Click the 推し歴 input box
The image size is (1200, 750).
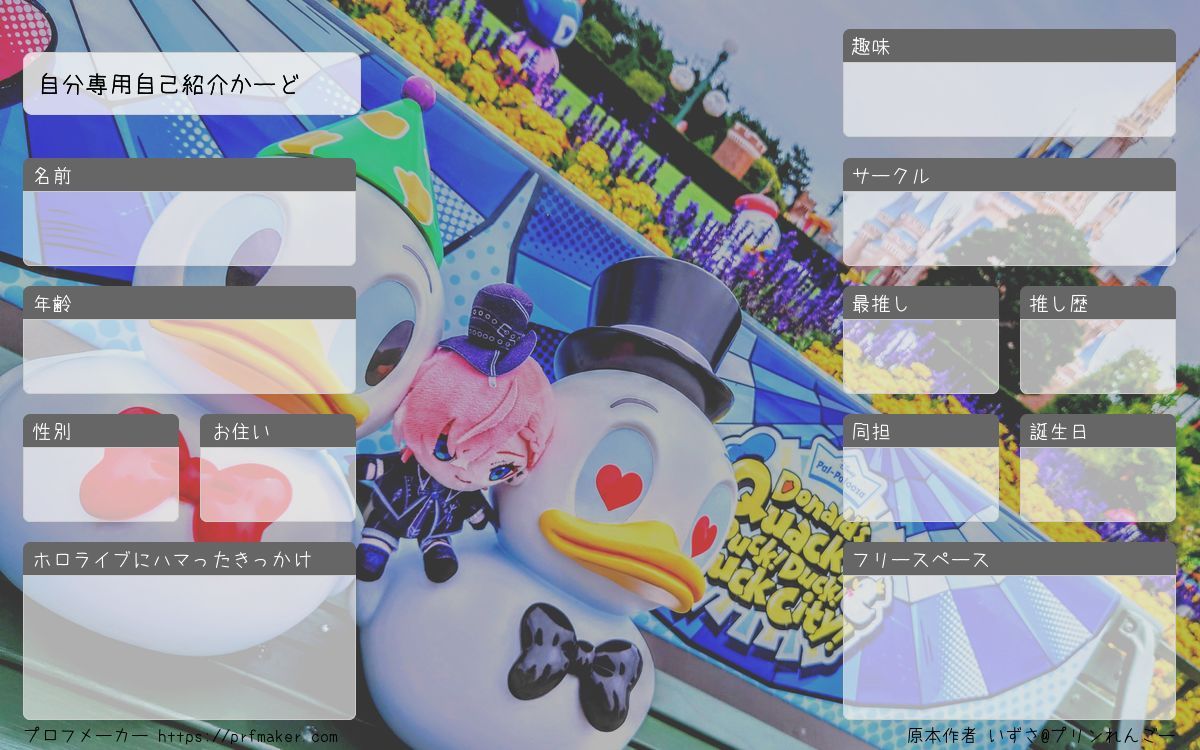(1098, 356)
